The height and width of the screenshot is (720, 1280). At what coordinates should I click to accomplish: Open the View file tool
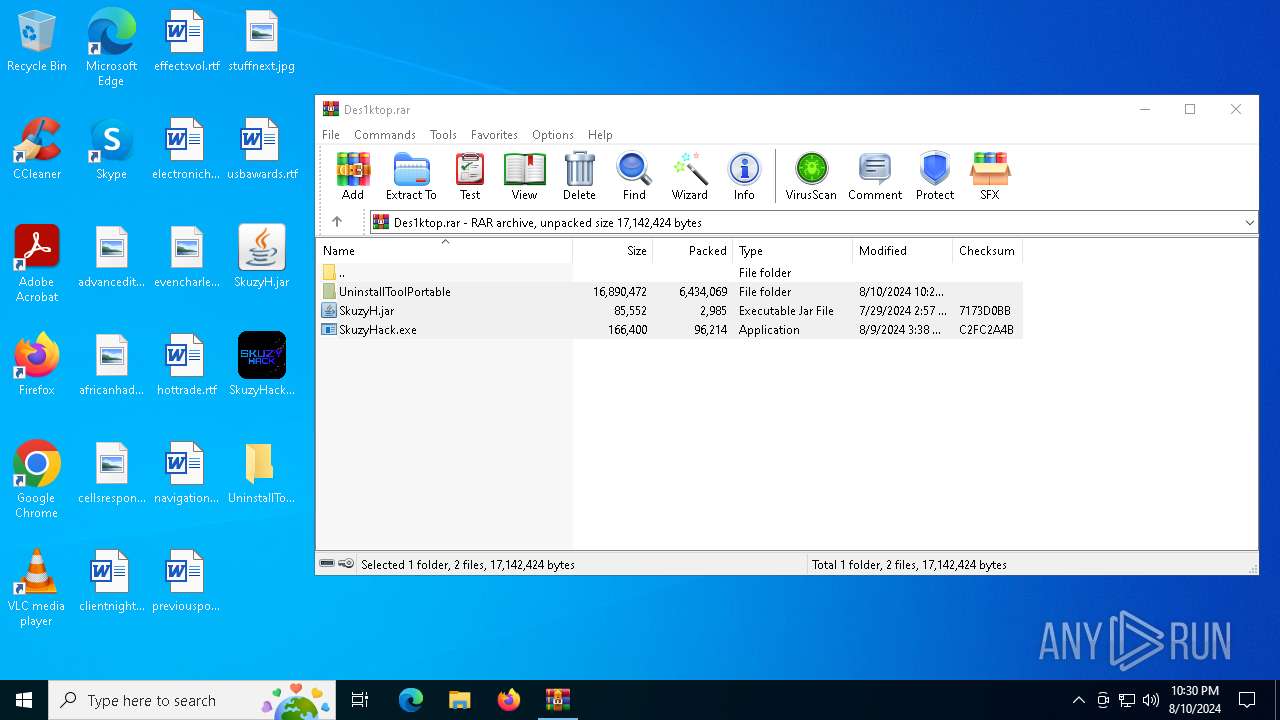point(524,176)
